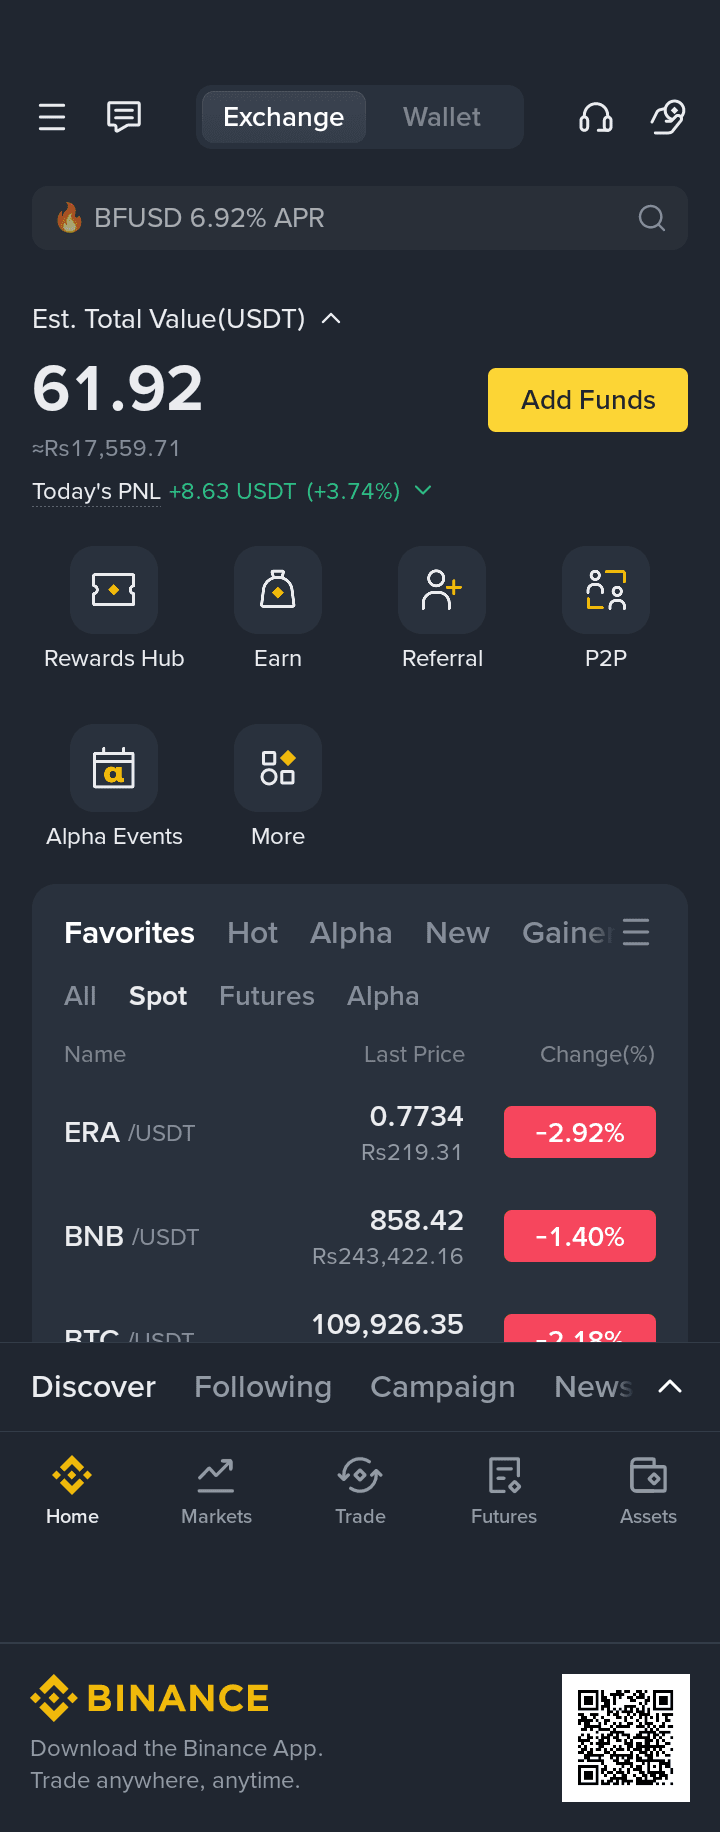Select the Exchange toggle option
Screen dimensions: 720x1832
coord(284,117)
